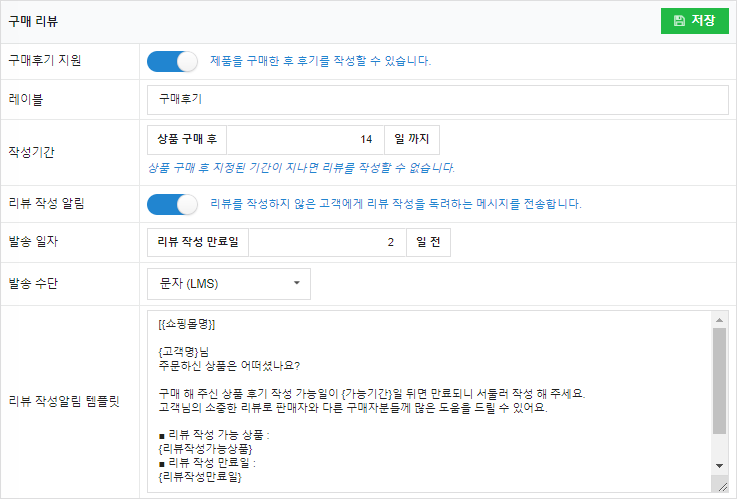Click the 상품 구매 후 prefix label
737x499 pixels.
point(187,139)
